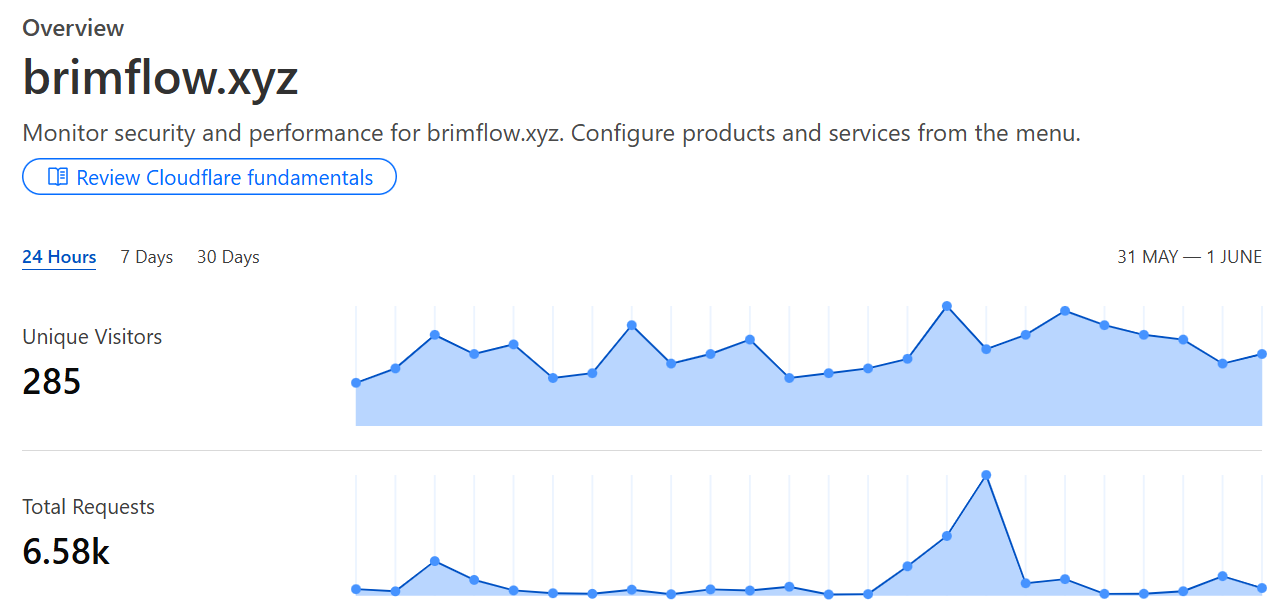
Task: Click the Unique Visitors label
Action: click(92, 337)
